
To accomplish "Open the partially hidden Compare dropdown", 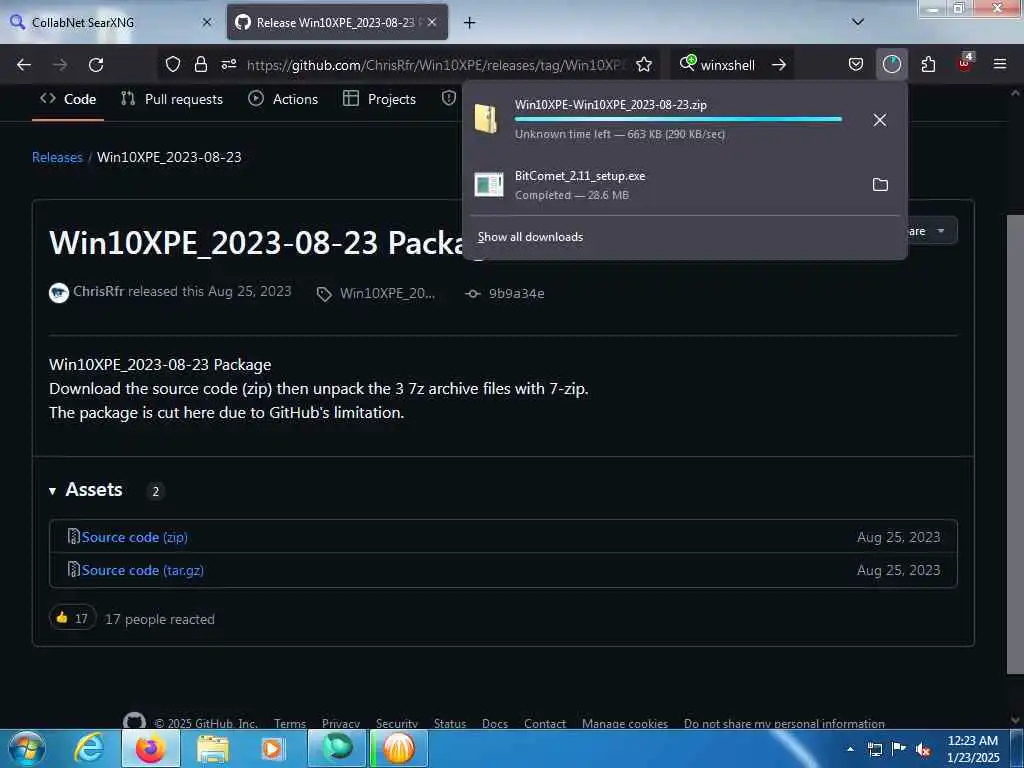I will [932, 231].
